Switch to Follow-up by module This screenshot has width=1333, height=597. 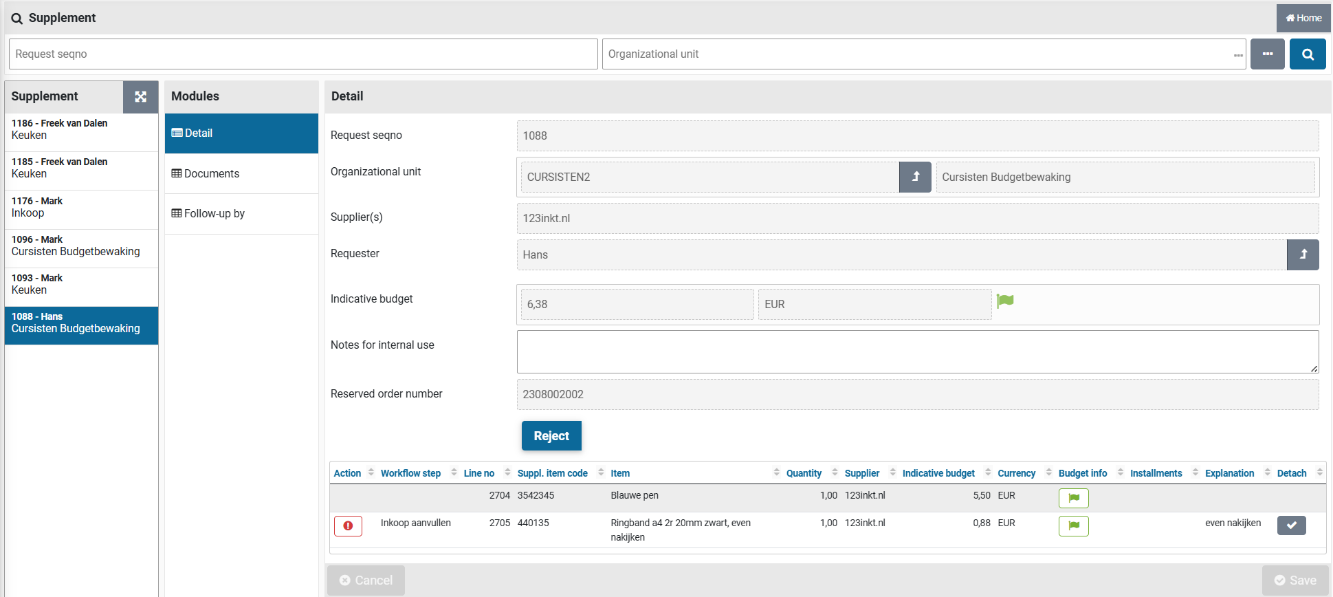pyautogui.click(x=214, y=214)
